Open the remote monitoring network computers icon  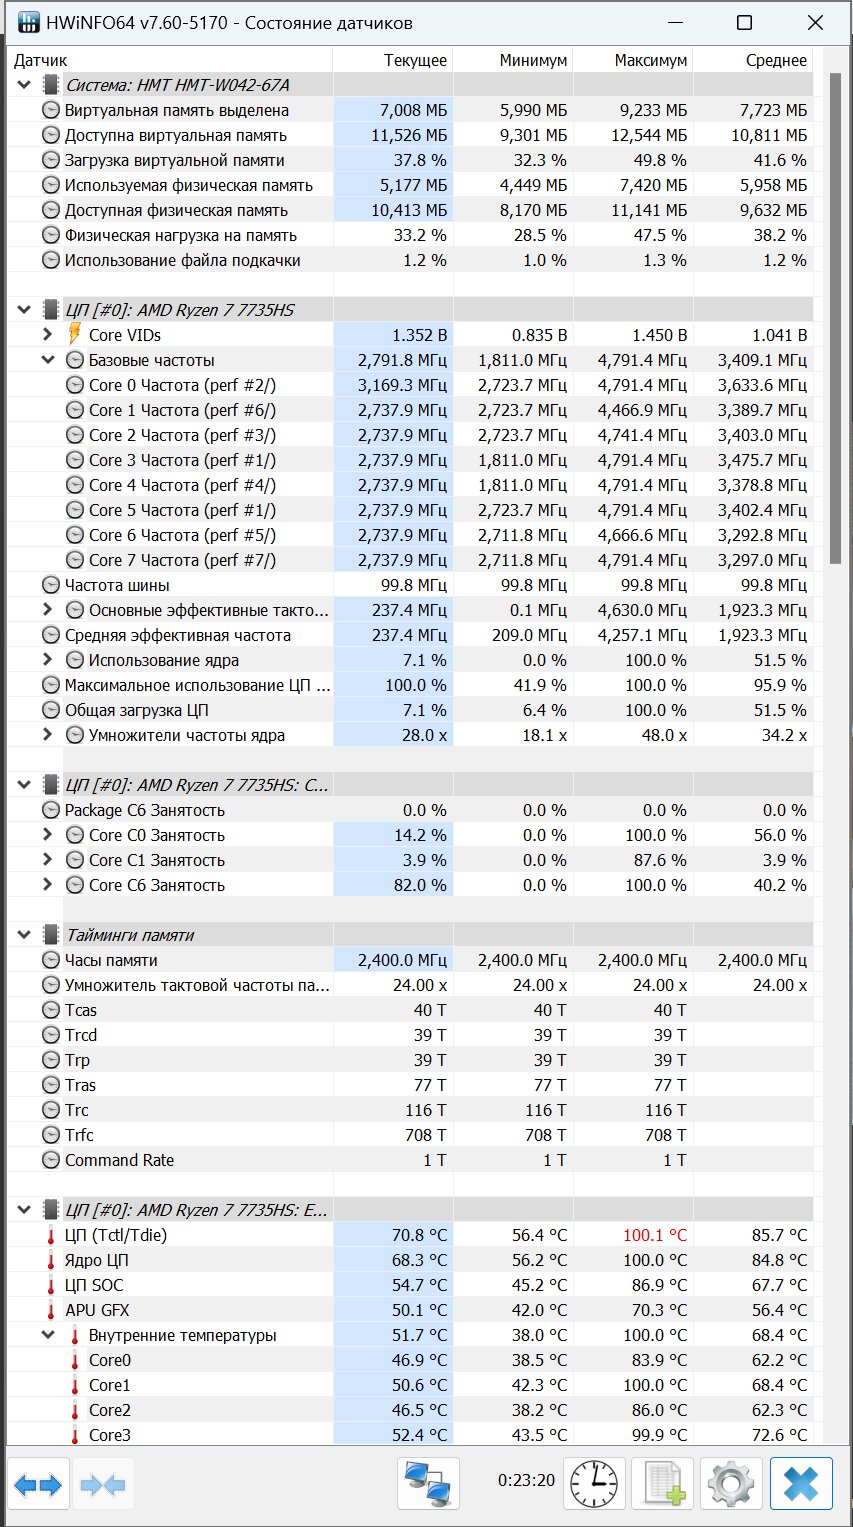coord(429,1483)
